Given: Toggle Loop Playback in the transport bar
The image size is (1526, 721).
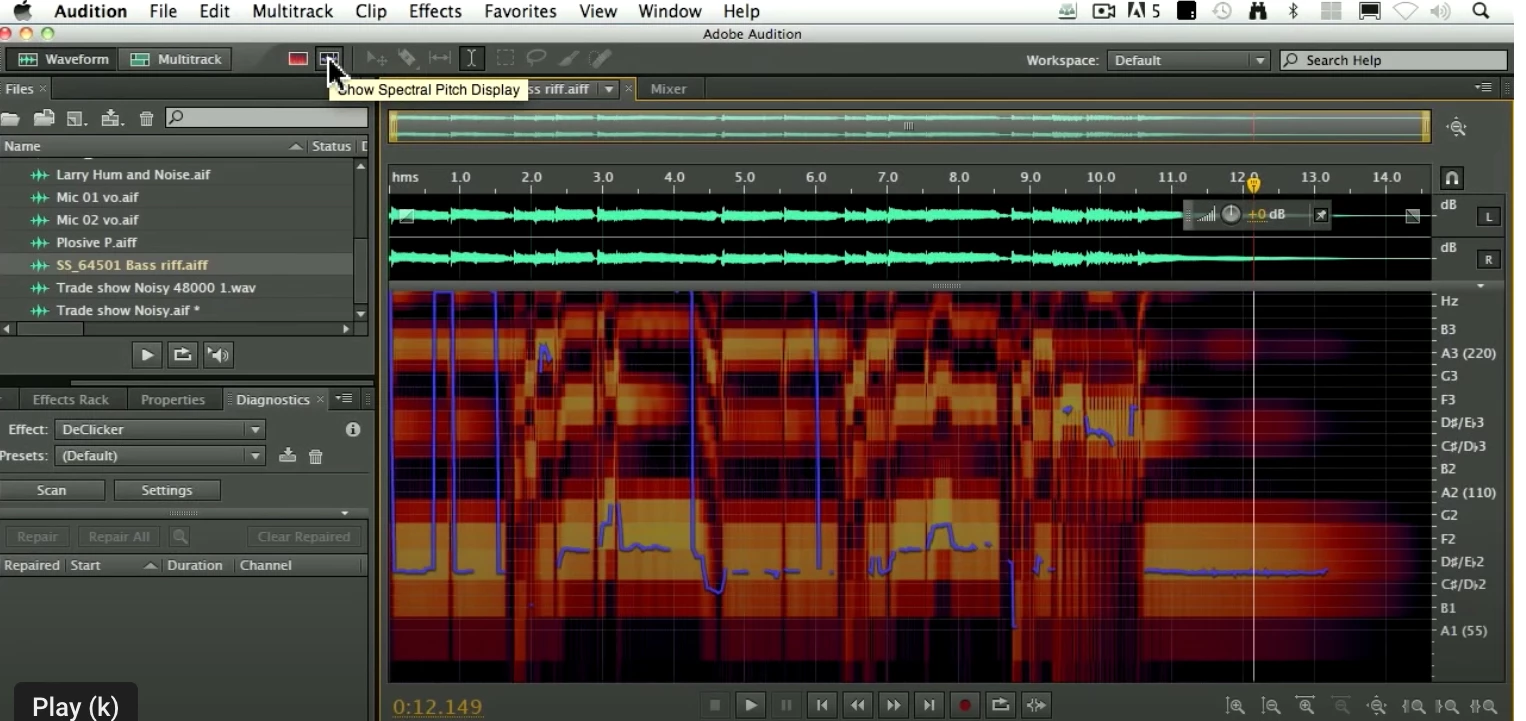Looking at the screenshot, I should pyautogui.click(x=1000, y=705).
